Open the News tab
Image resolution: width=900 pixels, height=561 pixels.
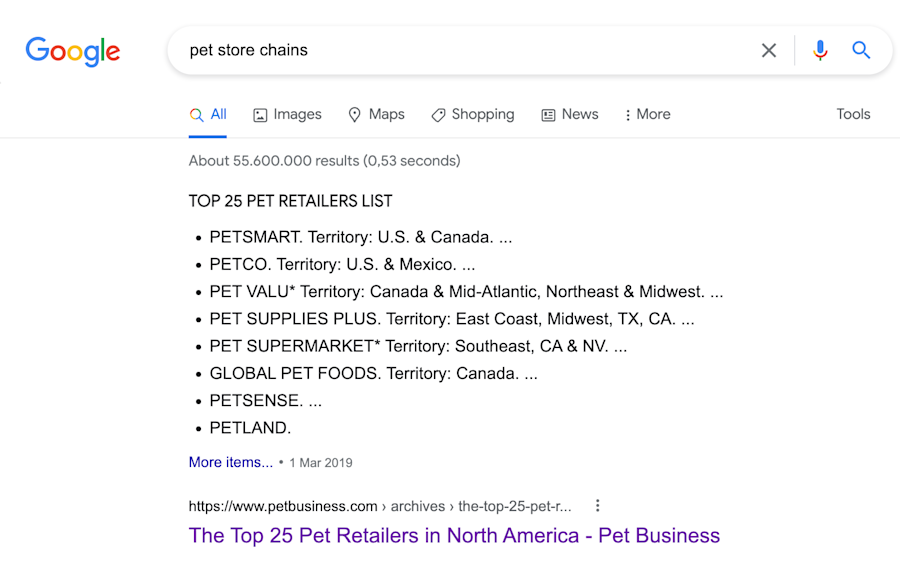point(579,114)
